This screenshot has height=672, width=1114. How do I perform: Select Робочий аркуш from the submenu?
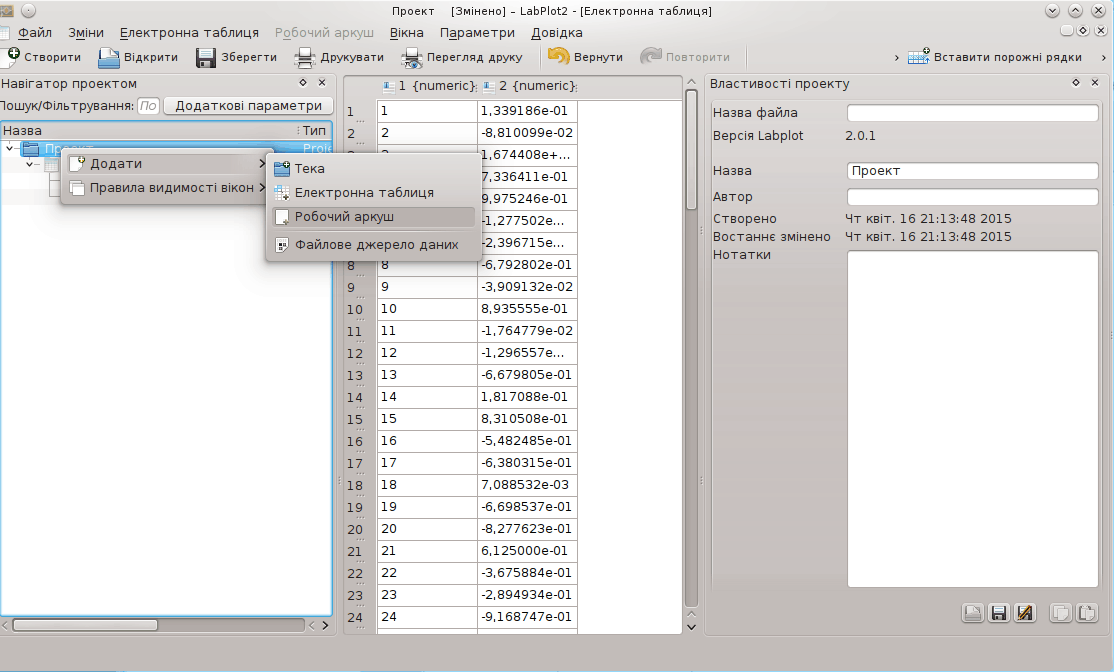click(x=344, y=216)
